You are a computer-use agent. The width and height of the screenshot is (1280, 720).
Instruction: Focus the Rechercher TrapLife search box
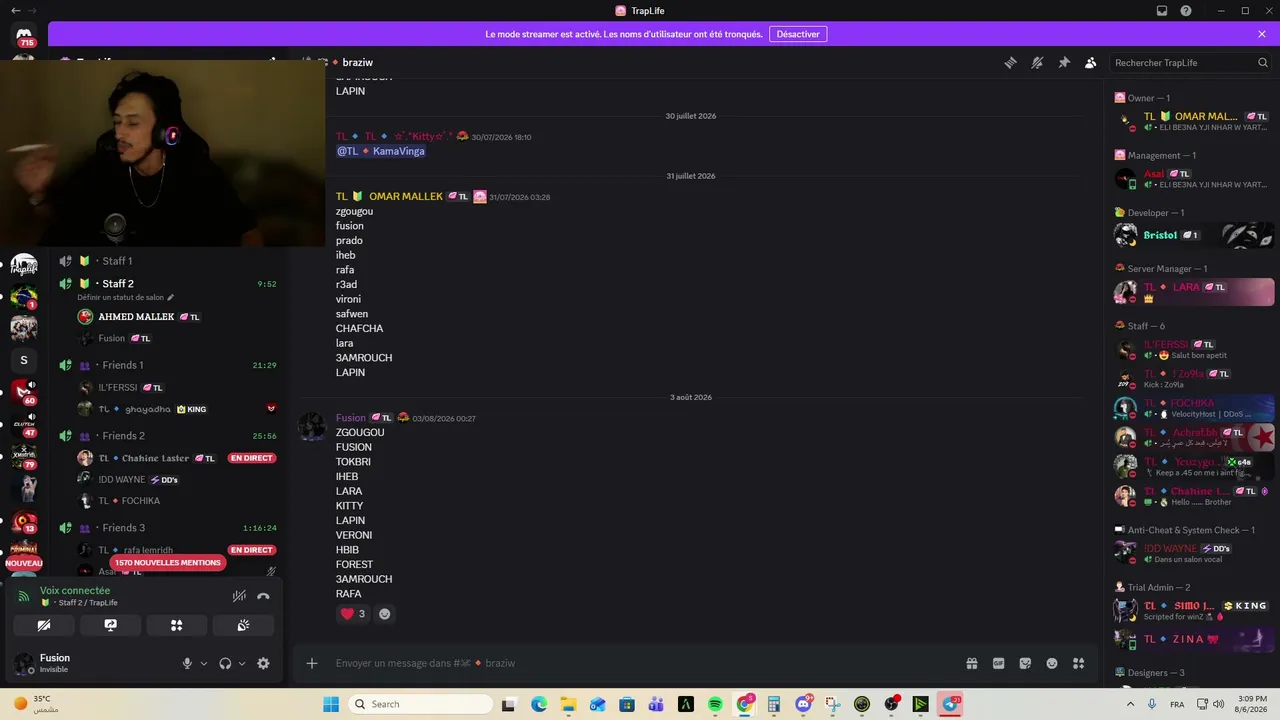(x=1190, y=63)
